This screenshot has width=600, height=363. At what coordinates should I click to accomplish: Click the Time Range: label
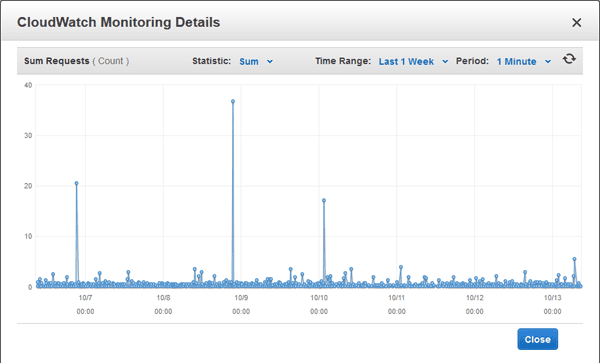[343, 61]
